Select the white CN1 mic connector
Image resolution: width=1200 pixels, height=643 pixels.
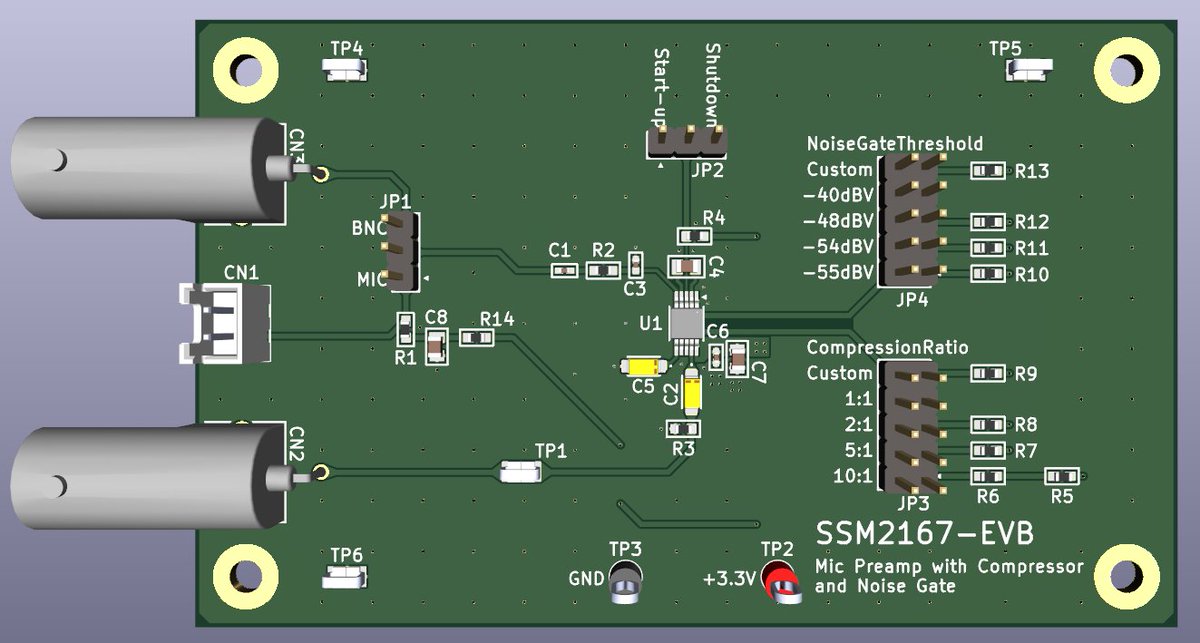(x=224, y=322)
